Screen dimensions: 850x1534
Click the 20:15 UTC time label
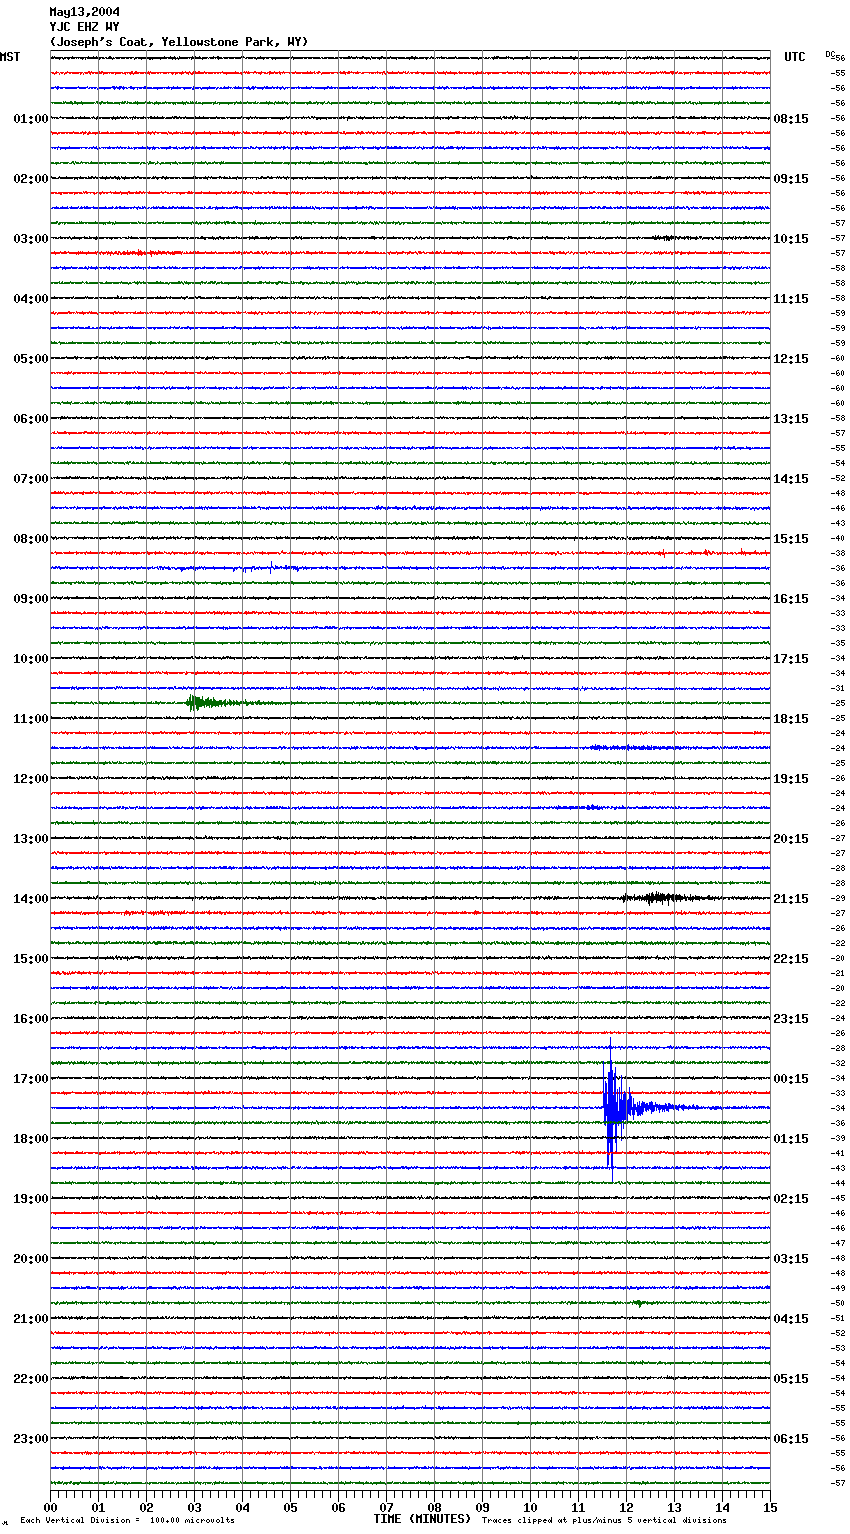[791, 839]
